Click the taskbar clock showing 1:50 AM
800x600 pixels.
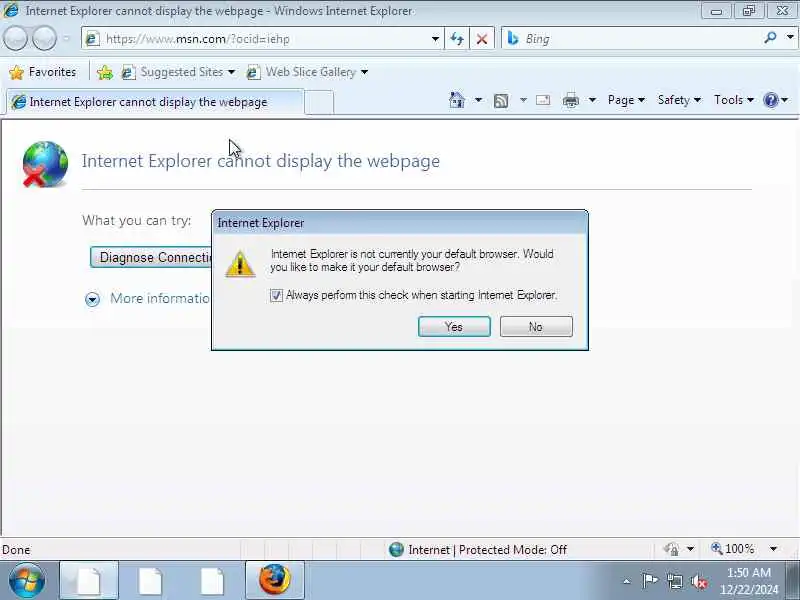click(748, 581)
